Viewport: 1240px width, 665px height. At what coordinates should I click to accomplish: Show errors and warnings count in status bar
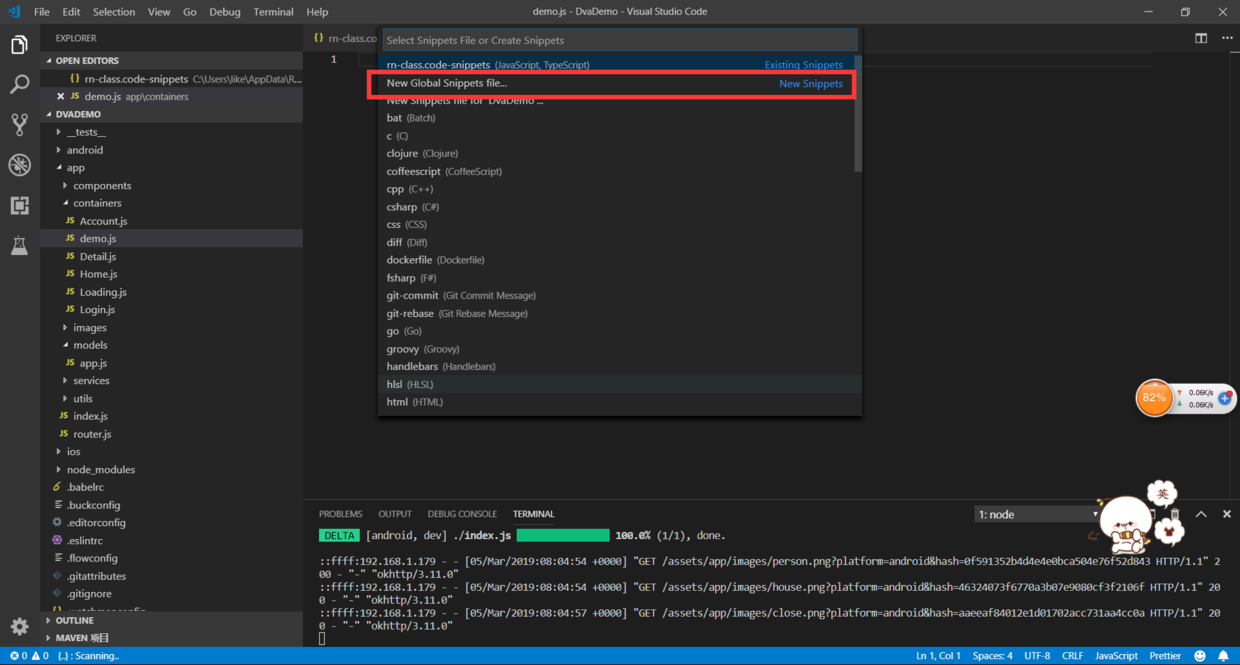[29, 656]
